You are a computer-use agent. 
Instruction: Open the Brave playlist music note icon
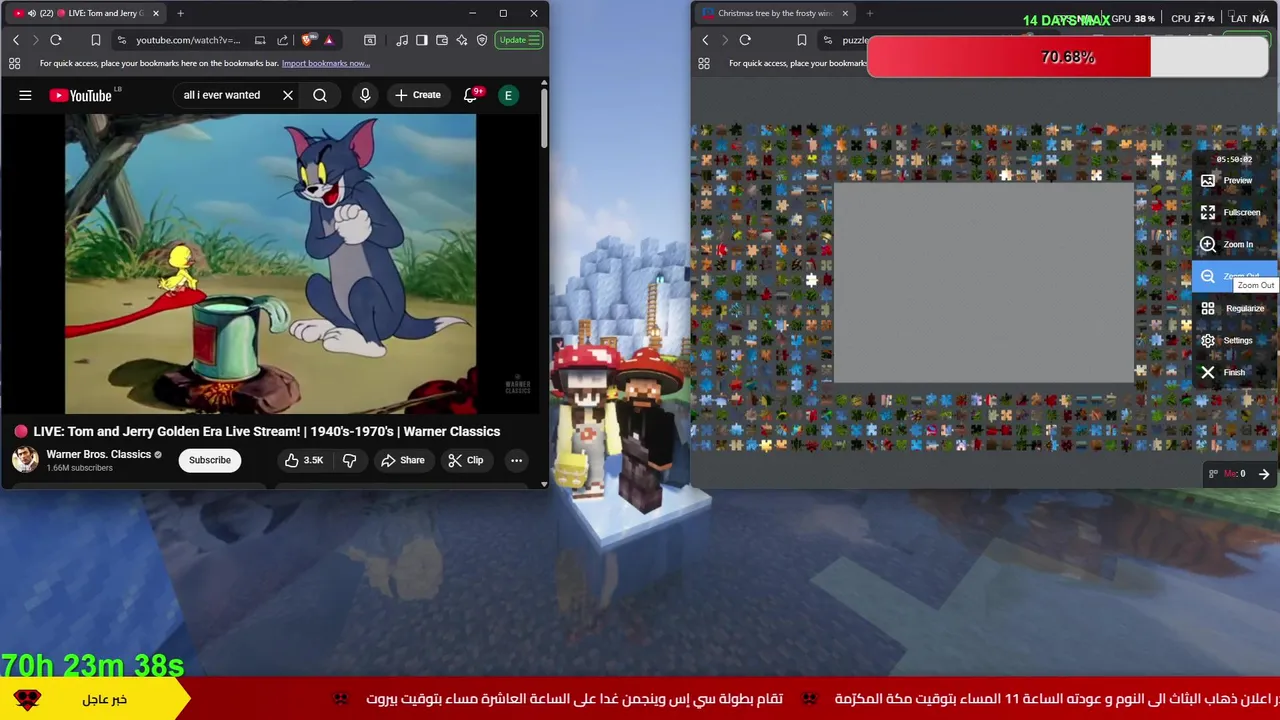point(402,40)
